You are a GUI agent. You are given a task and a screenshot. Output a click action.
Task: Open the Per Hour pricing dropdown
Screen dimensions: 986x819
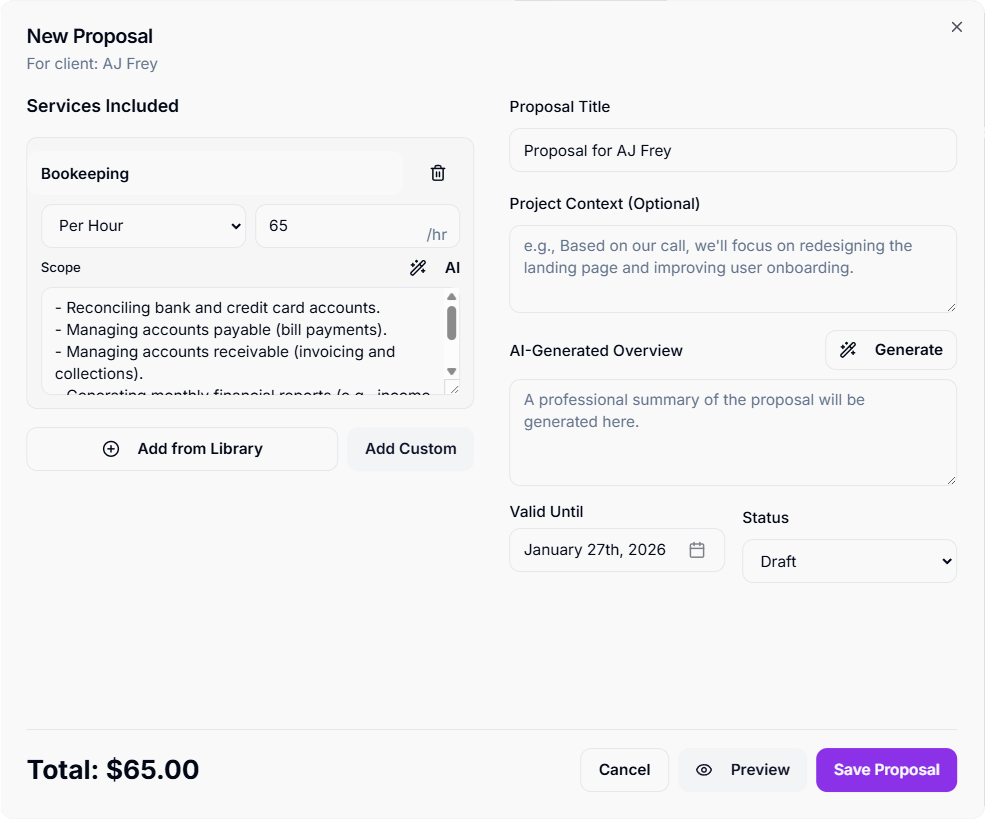coord(143,226)
